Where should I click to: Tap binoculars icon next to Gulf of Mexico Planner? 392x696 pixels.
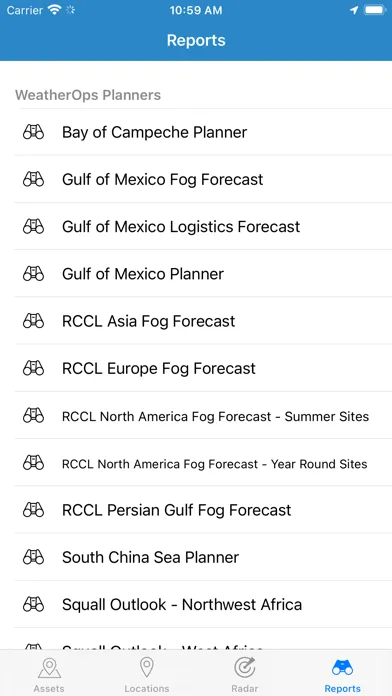click(33, 273)
